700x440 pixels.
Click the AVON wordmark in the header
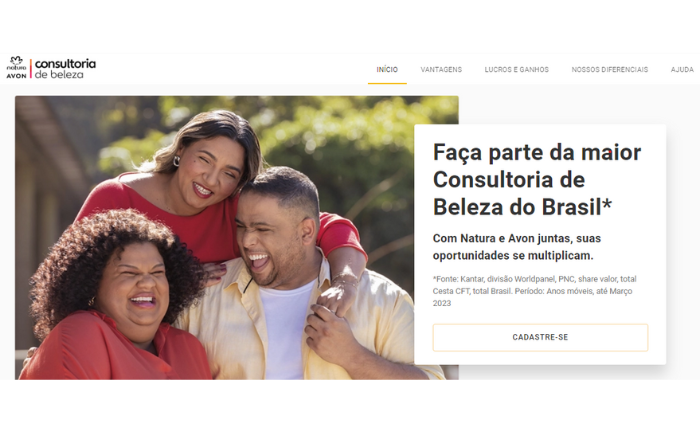(x=17, y=76)
